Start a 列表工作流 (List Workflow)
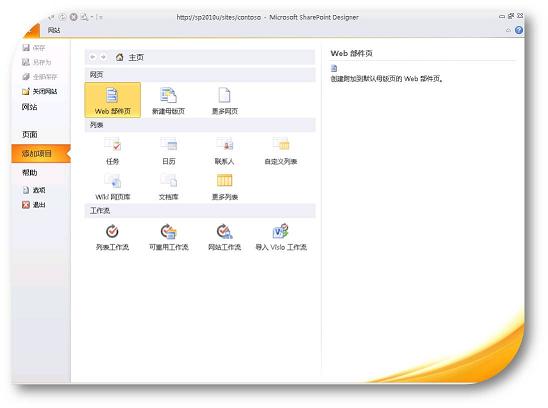 pos(113,237)
